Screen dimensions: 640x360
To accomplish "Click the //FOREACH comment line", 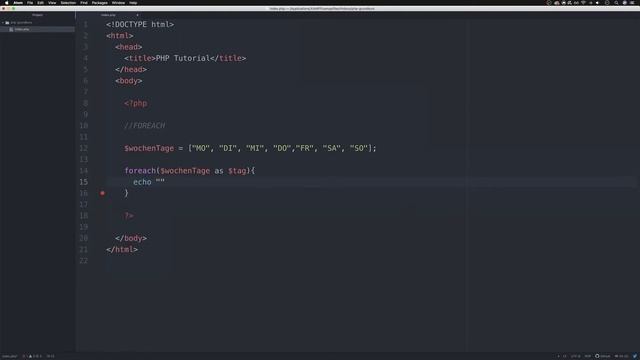I will click(x=145, y=126).
